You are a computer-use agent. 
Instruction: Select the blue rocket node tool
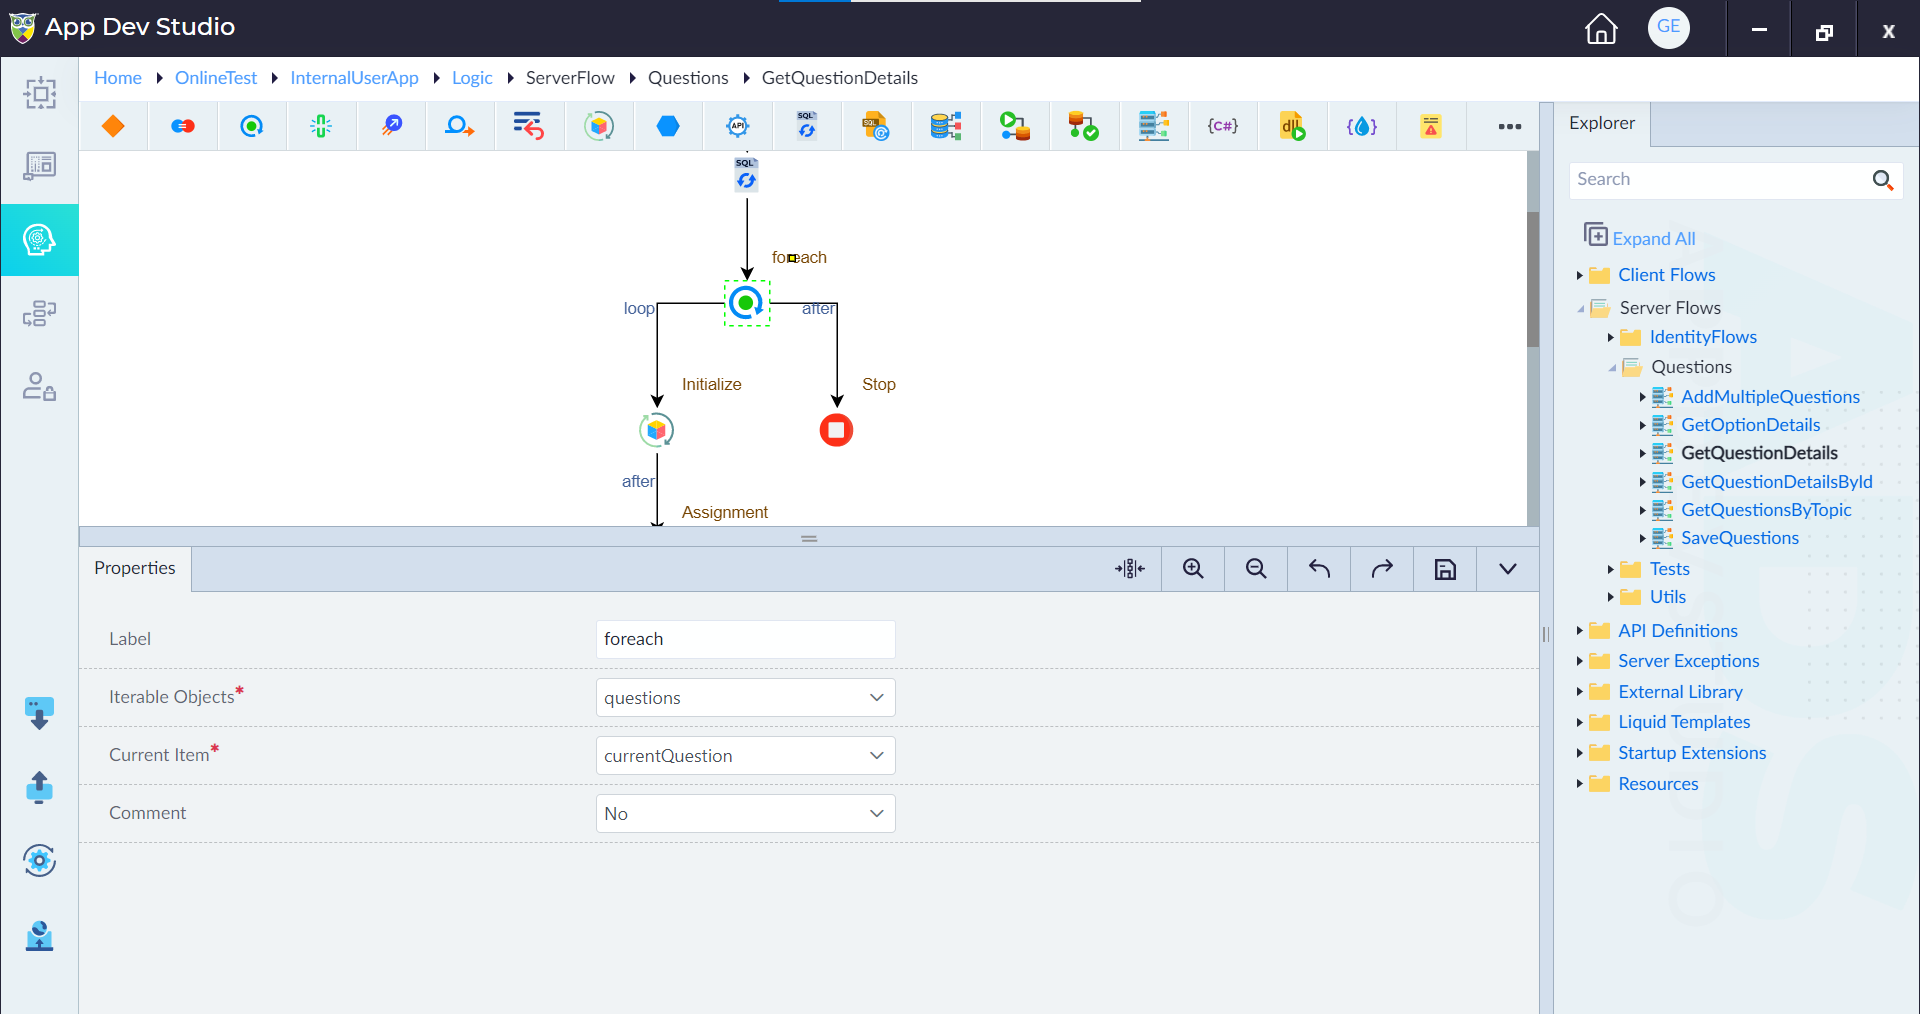[x=391, y=126]
